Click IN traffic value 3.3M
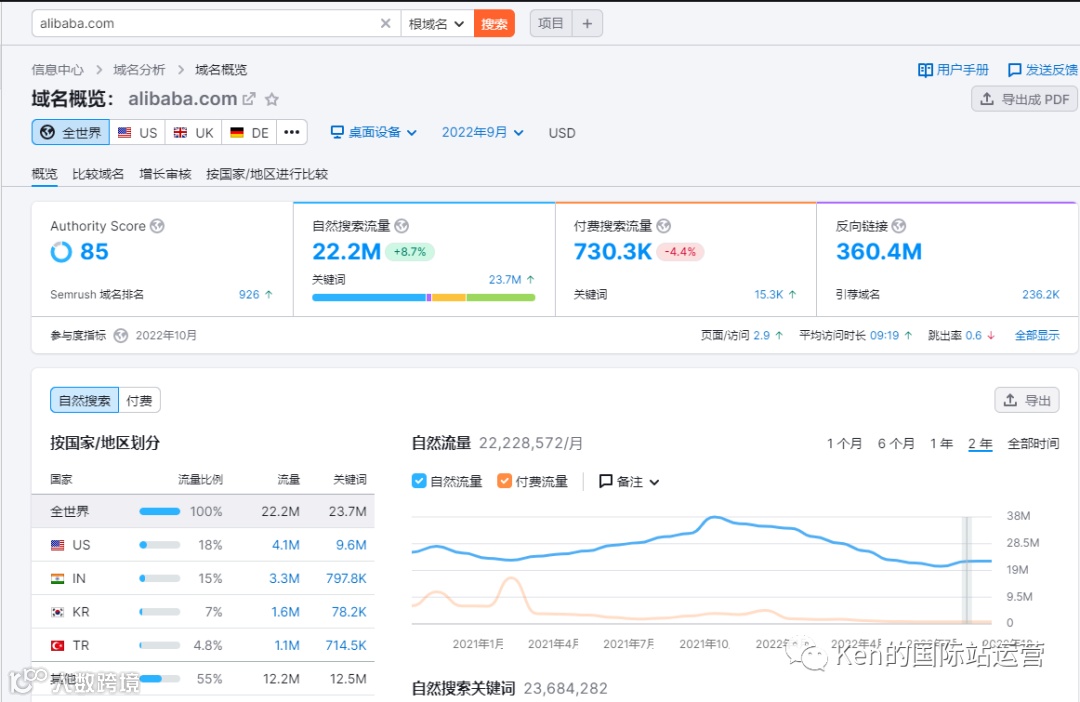Viewport: 1080px width, 702px height. click(x=284, y=579)
